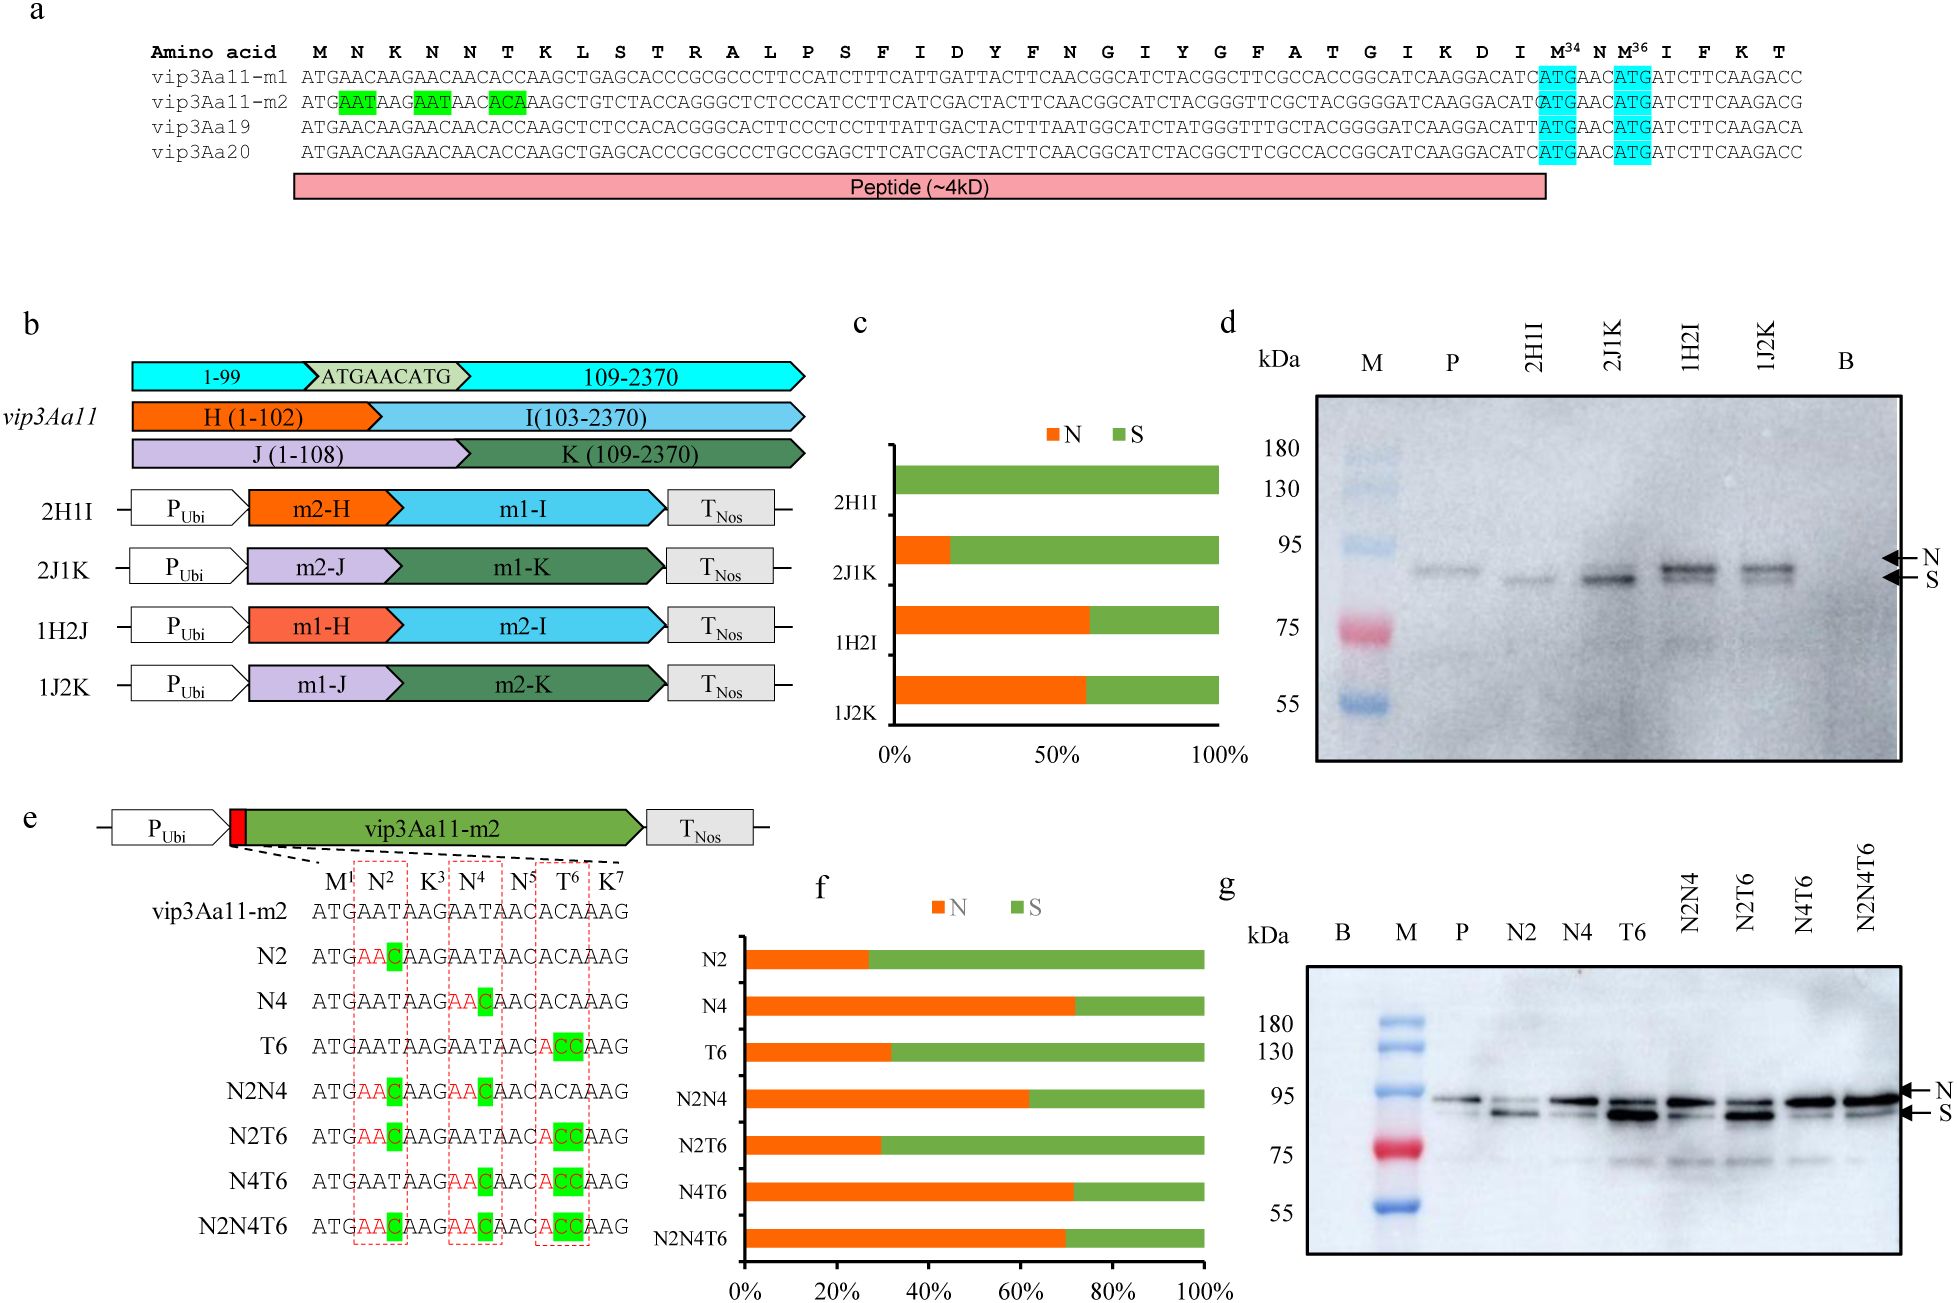The width and height of the screenshot is (1957, 1303).
Task: Click the rotated 2H1I lane label in panel d
Action: pos(1534,347)
